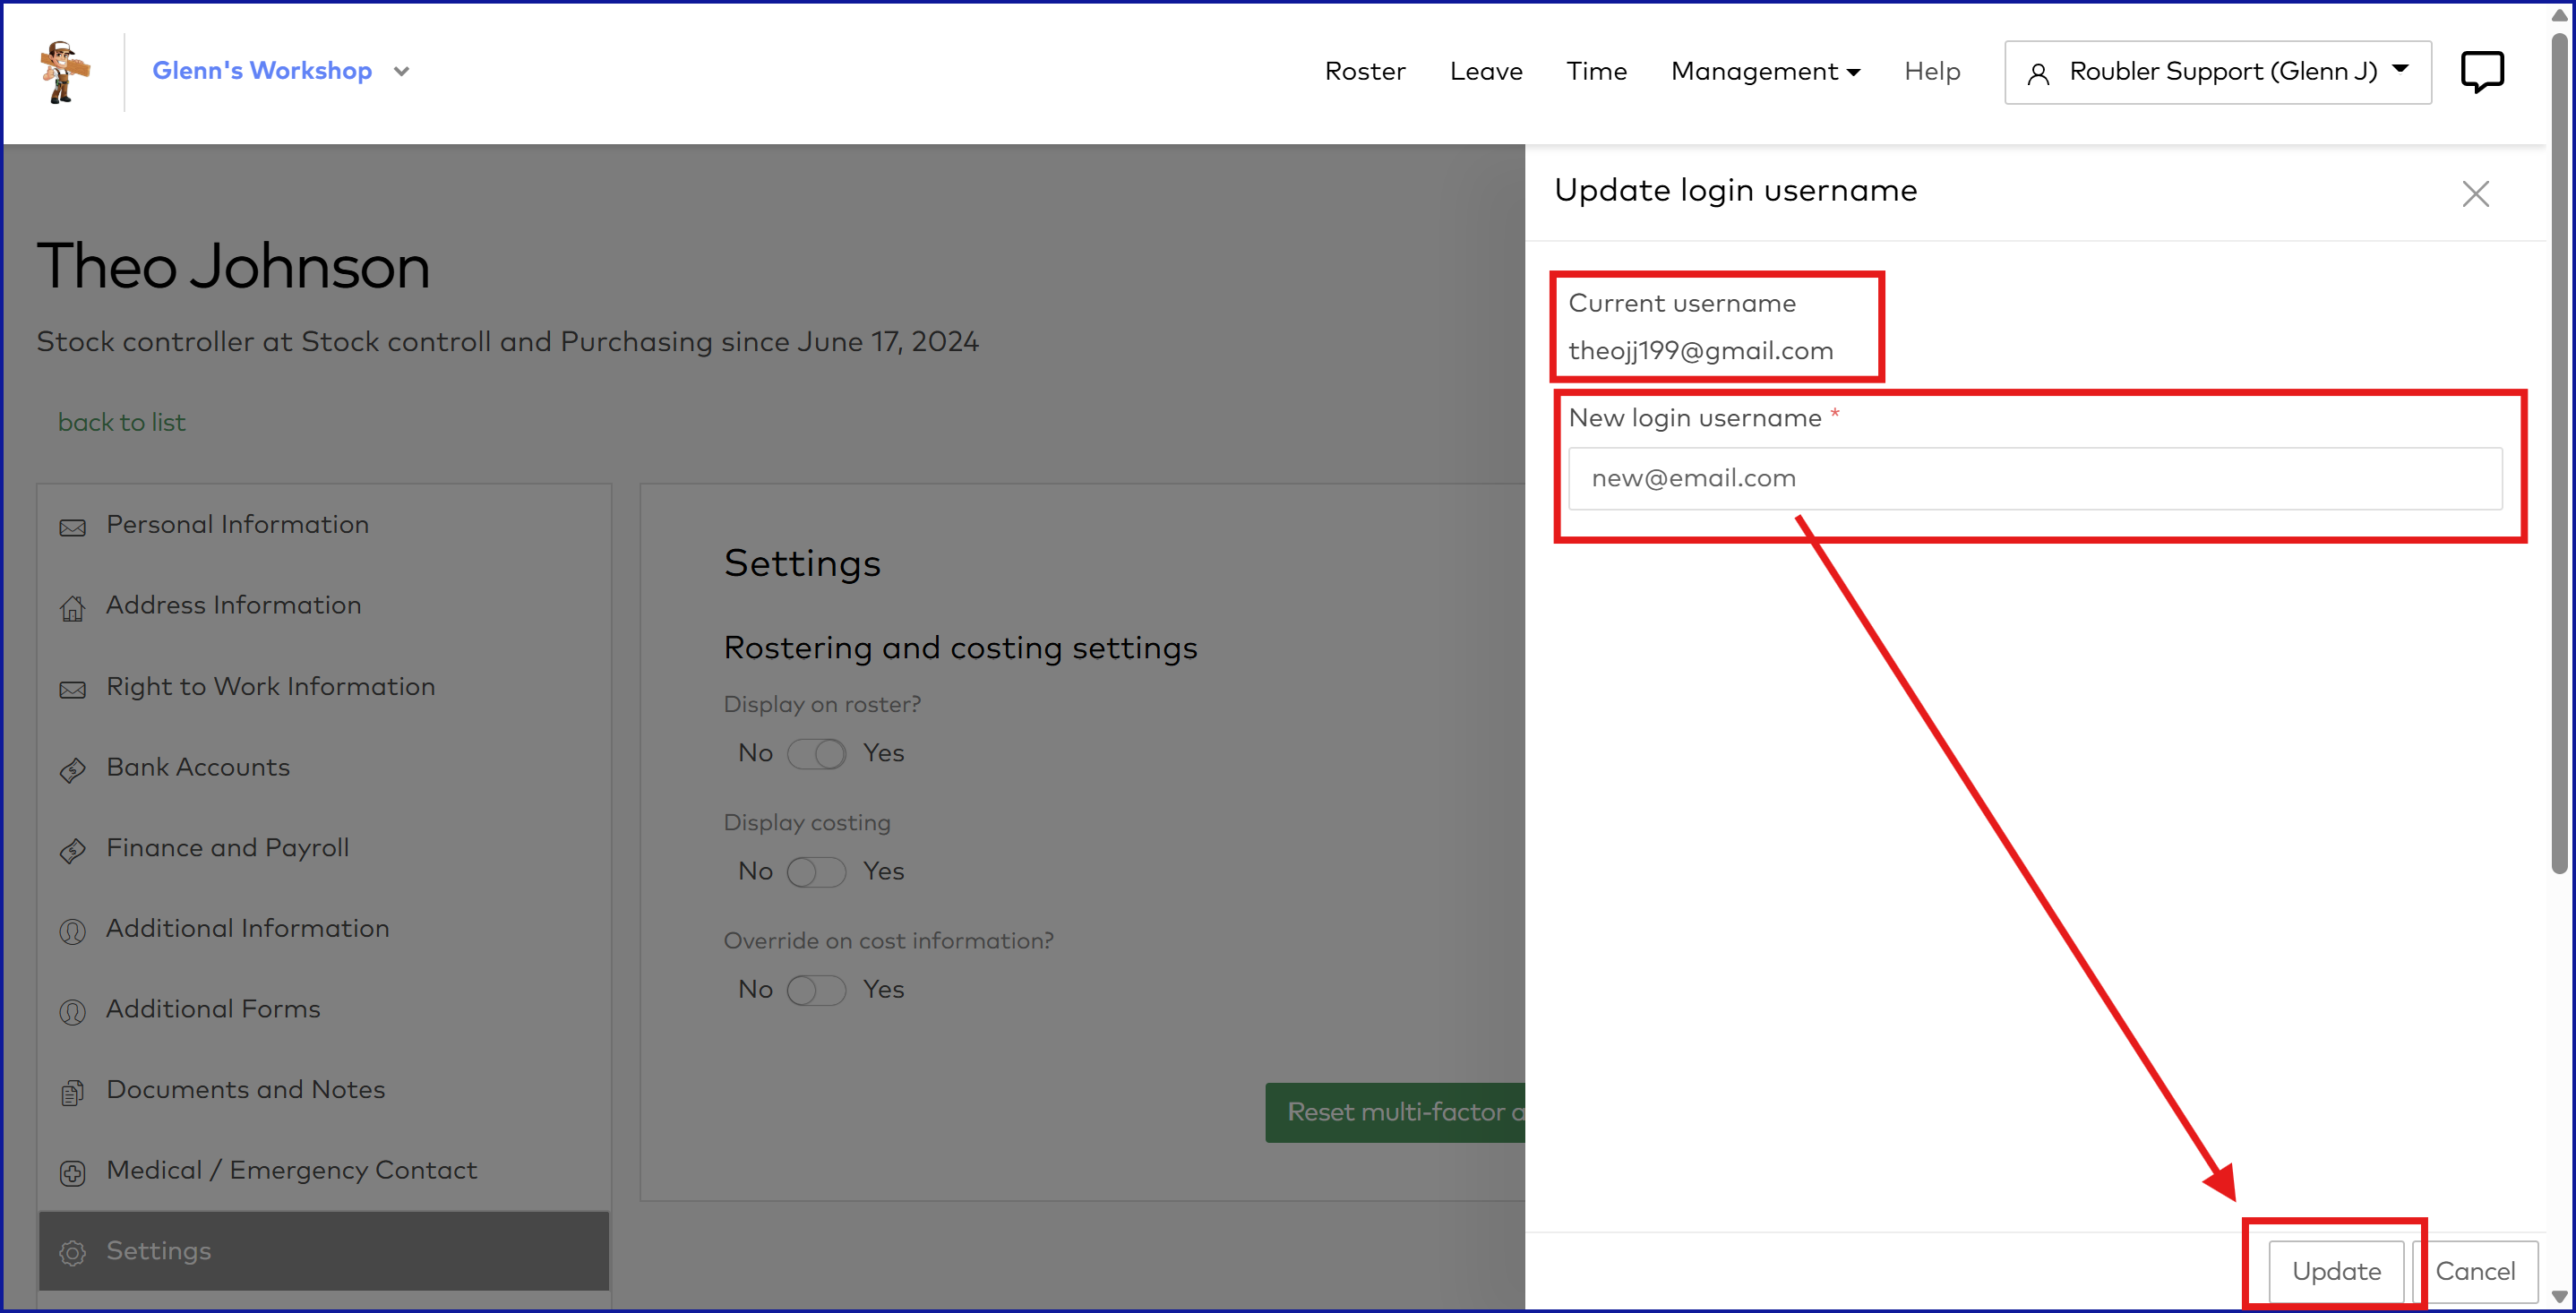The image size is (2576, 1313).
Task: Click the back to list link
Action: click(121, 422)
